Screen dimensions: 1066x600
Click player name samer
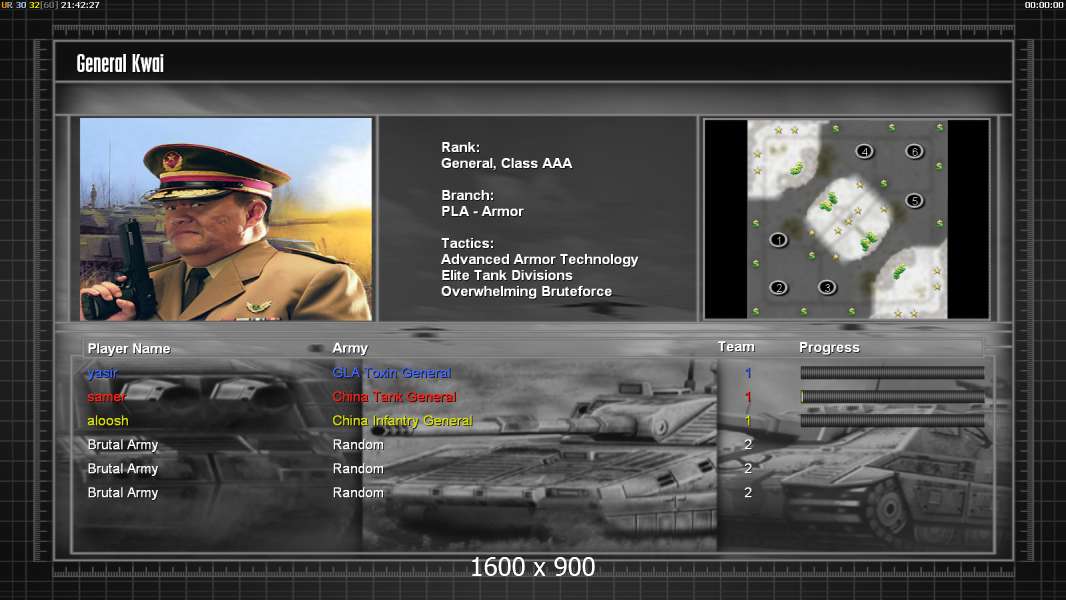pos(107,397)
